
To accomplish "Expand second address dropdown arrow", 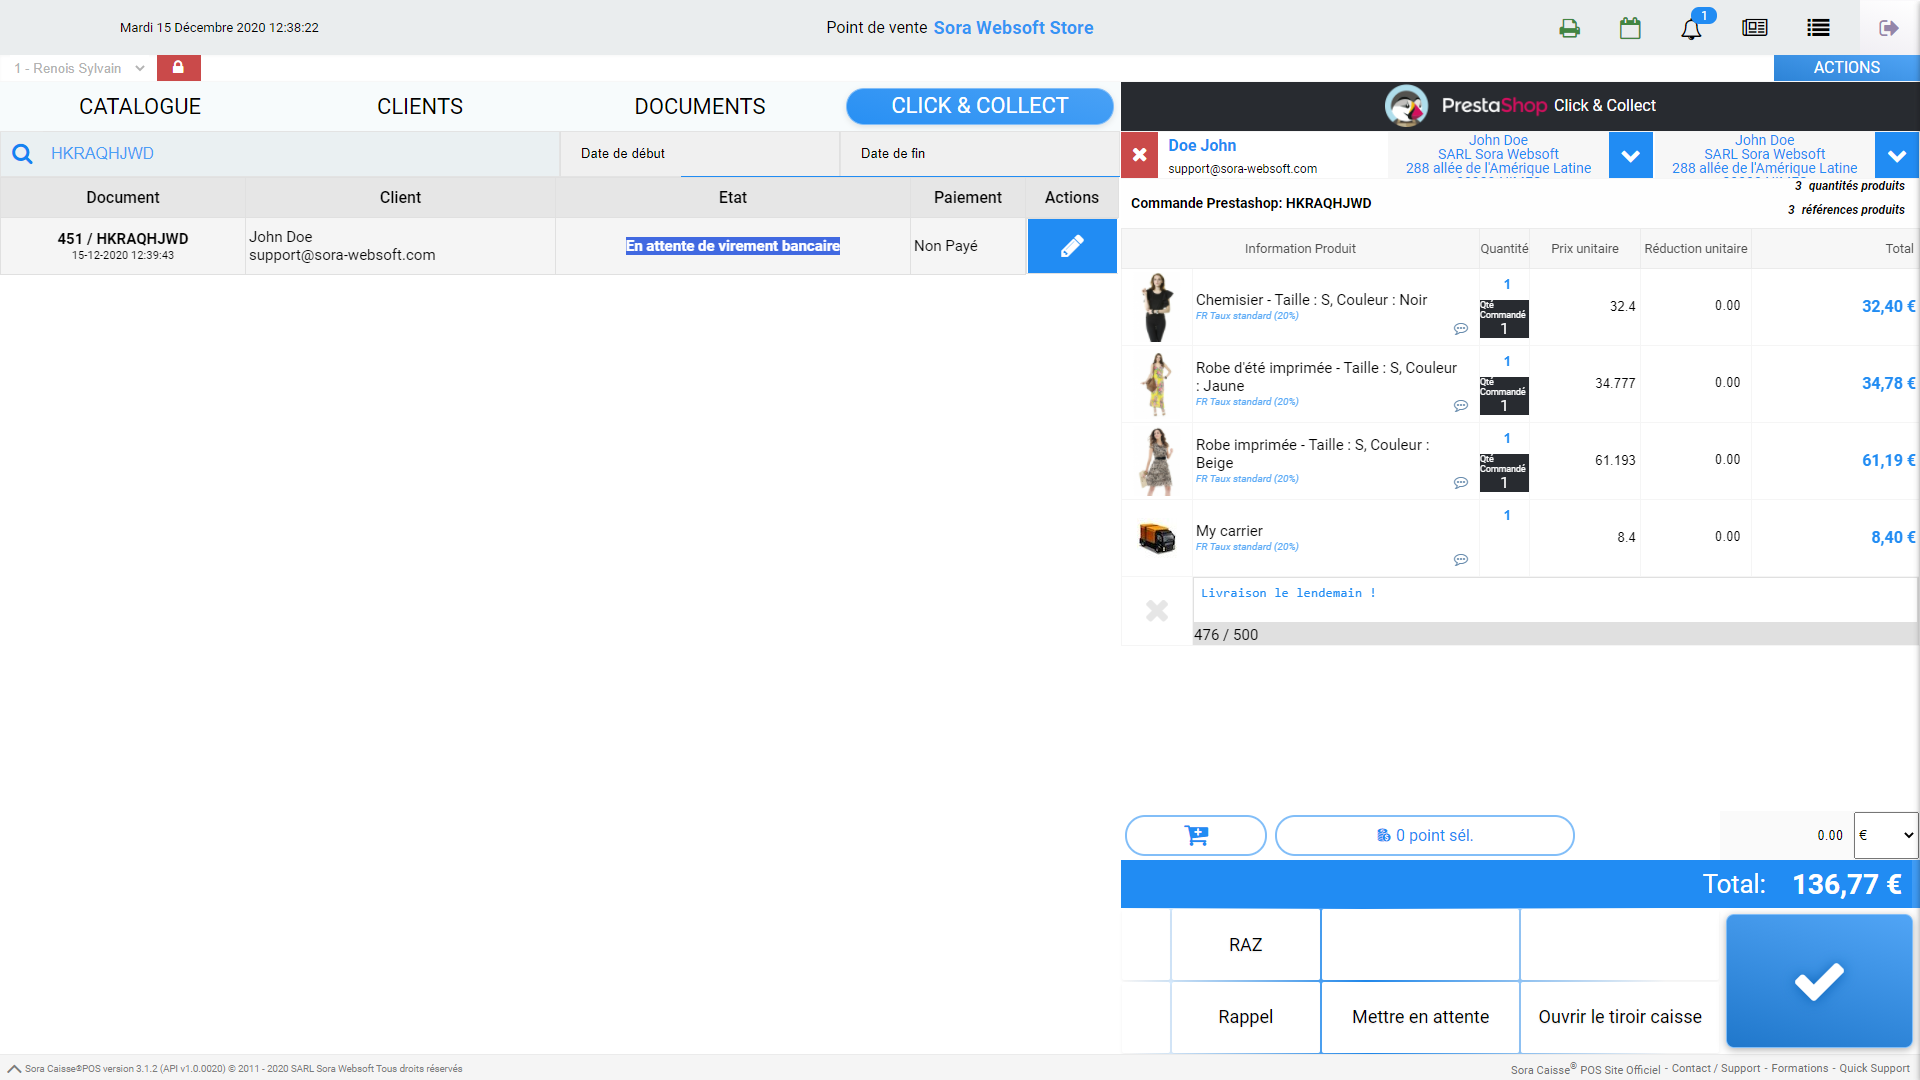I will point(1896,156).
